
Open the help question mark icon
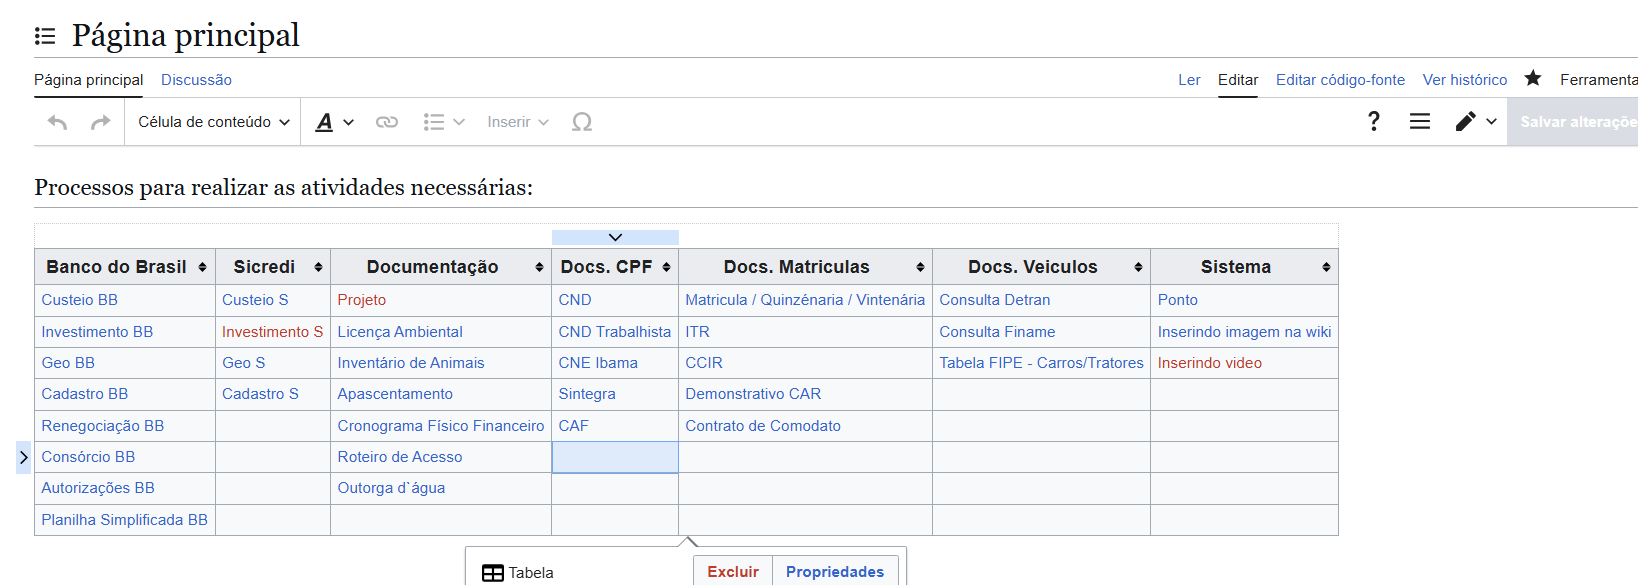point(1374,121)
